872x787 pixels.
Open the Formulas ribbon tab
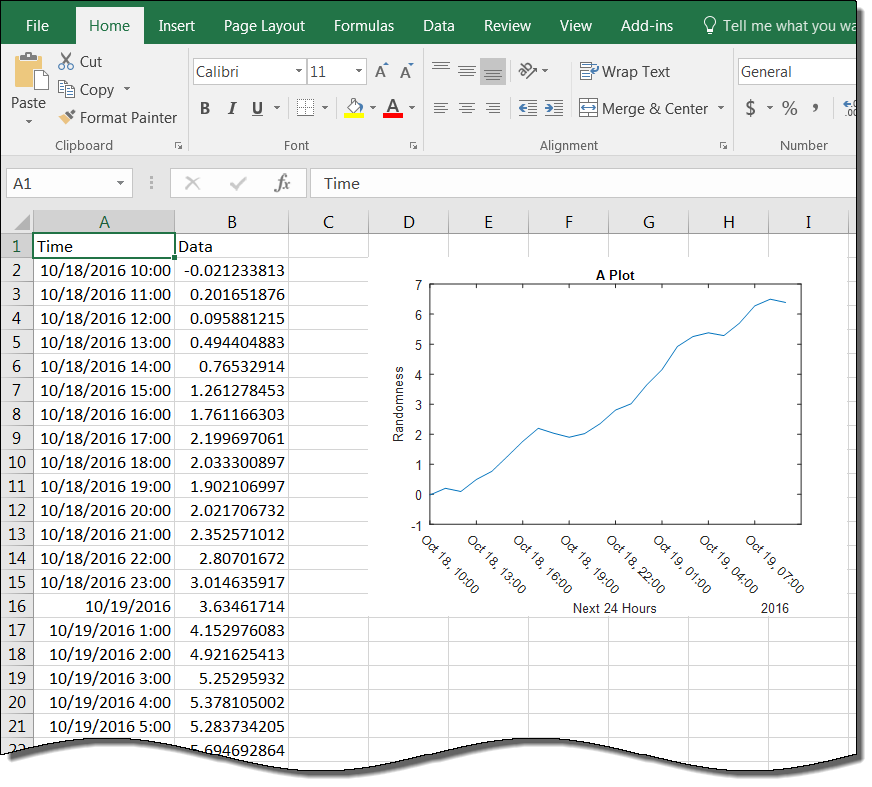364,26
